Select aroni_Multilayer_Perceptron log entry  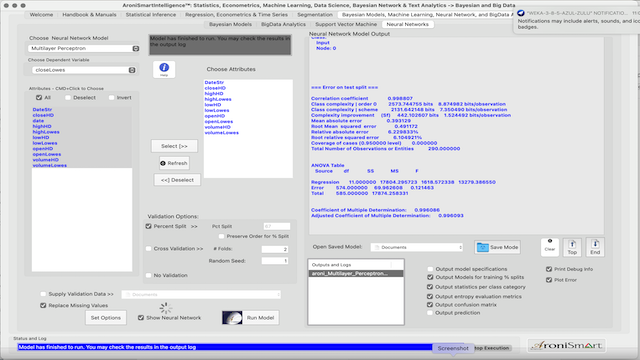coord(356,273)
